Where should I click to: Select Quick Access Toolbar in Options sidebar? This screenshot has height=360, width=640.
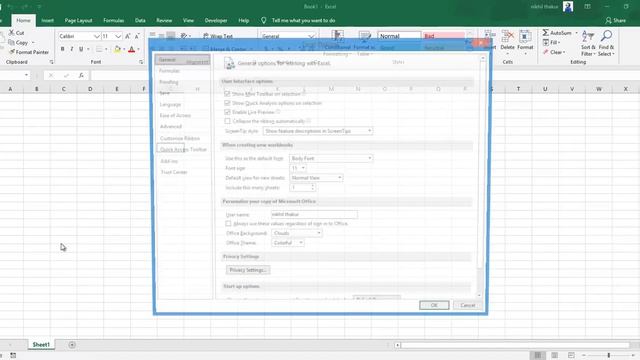[183, 149]
